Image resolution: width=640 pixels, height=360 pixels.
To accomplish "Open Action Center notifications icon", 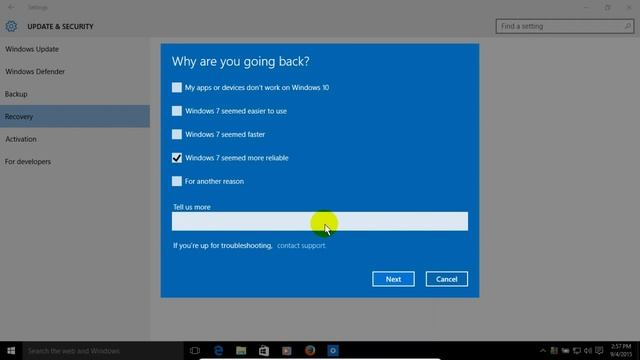I will click(599, 351).
